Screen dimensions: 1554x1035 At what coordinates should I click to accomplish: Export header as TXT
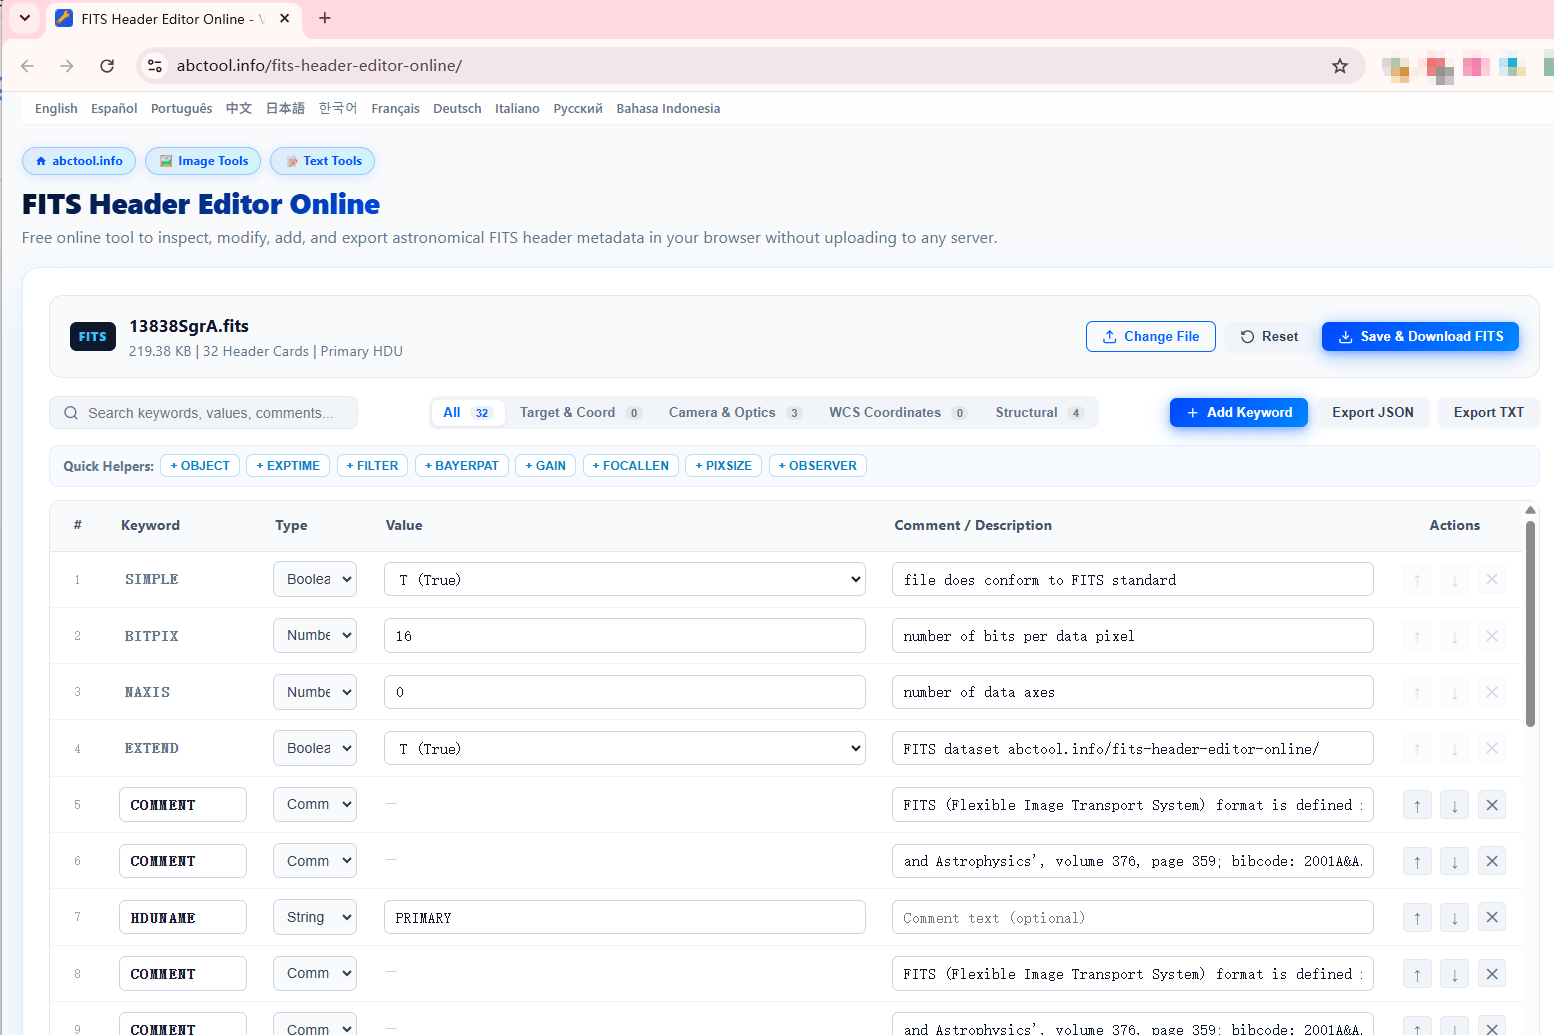1489,413
